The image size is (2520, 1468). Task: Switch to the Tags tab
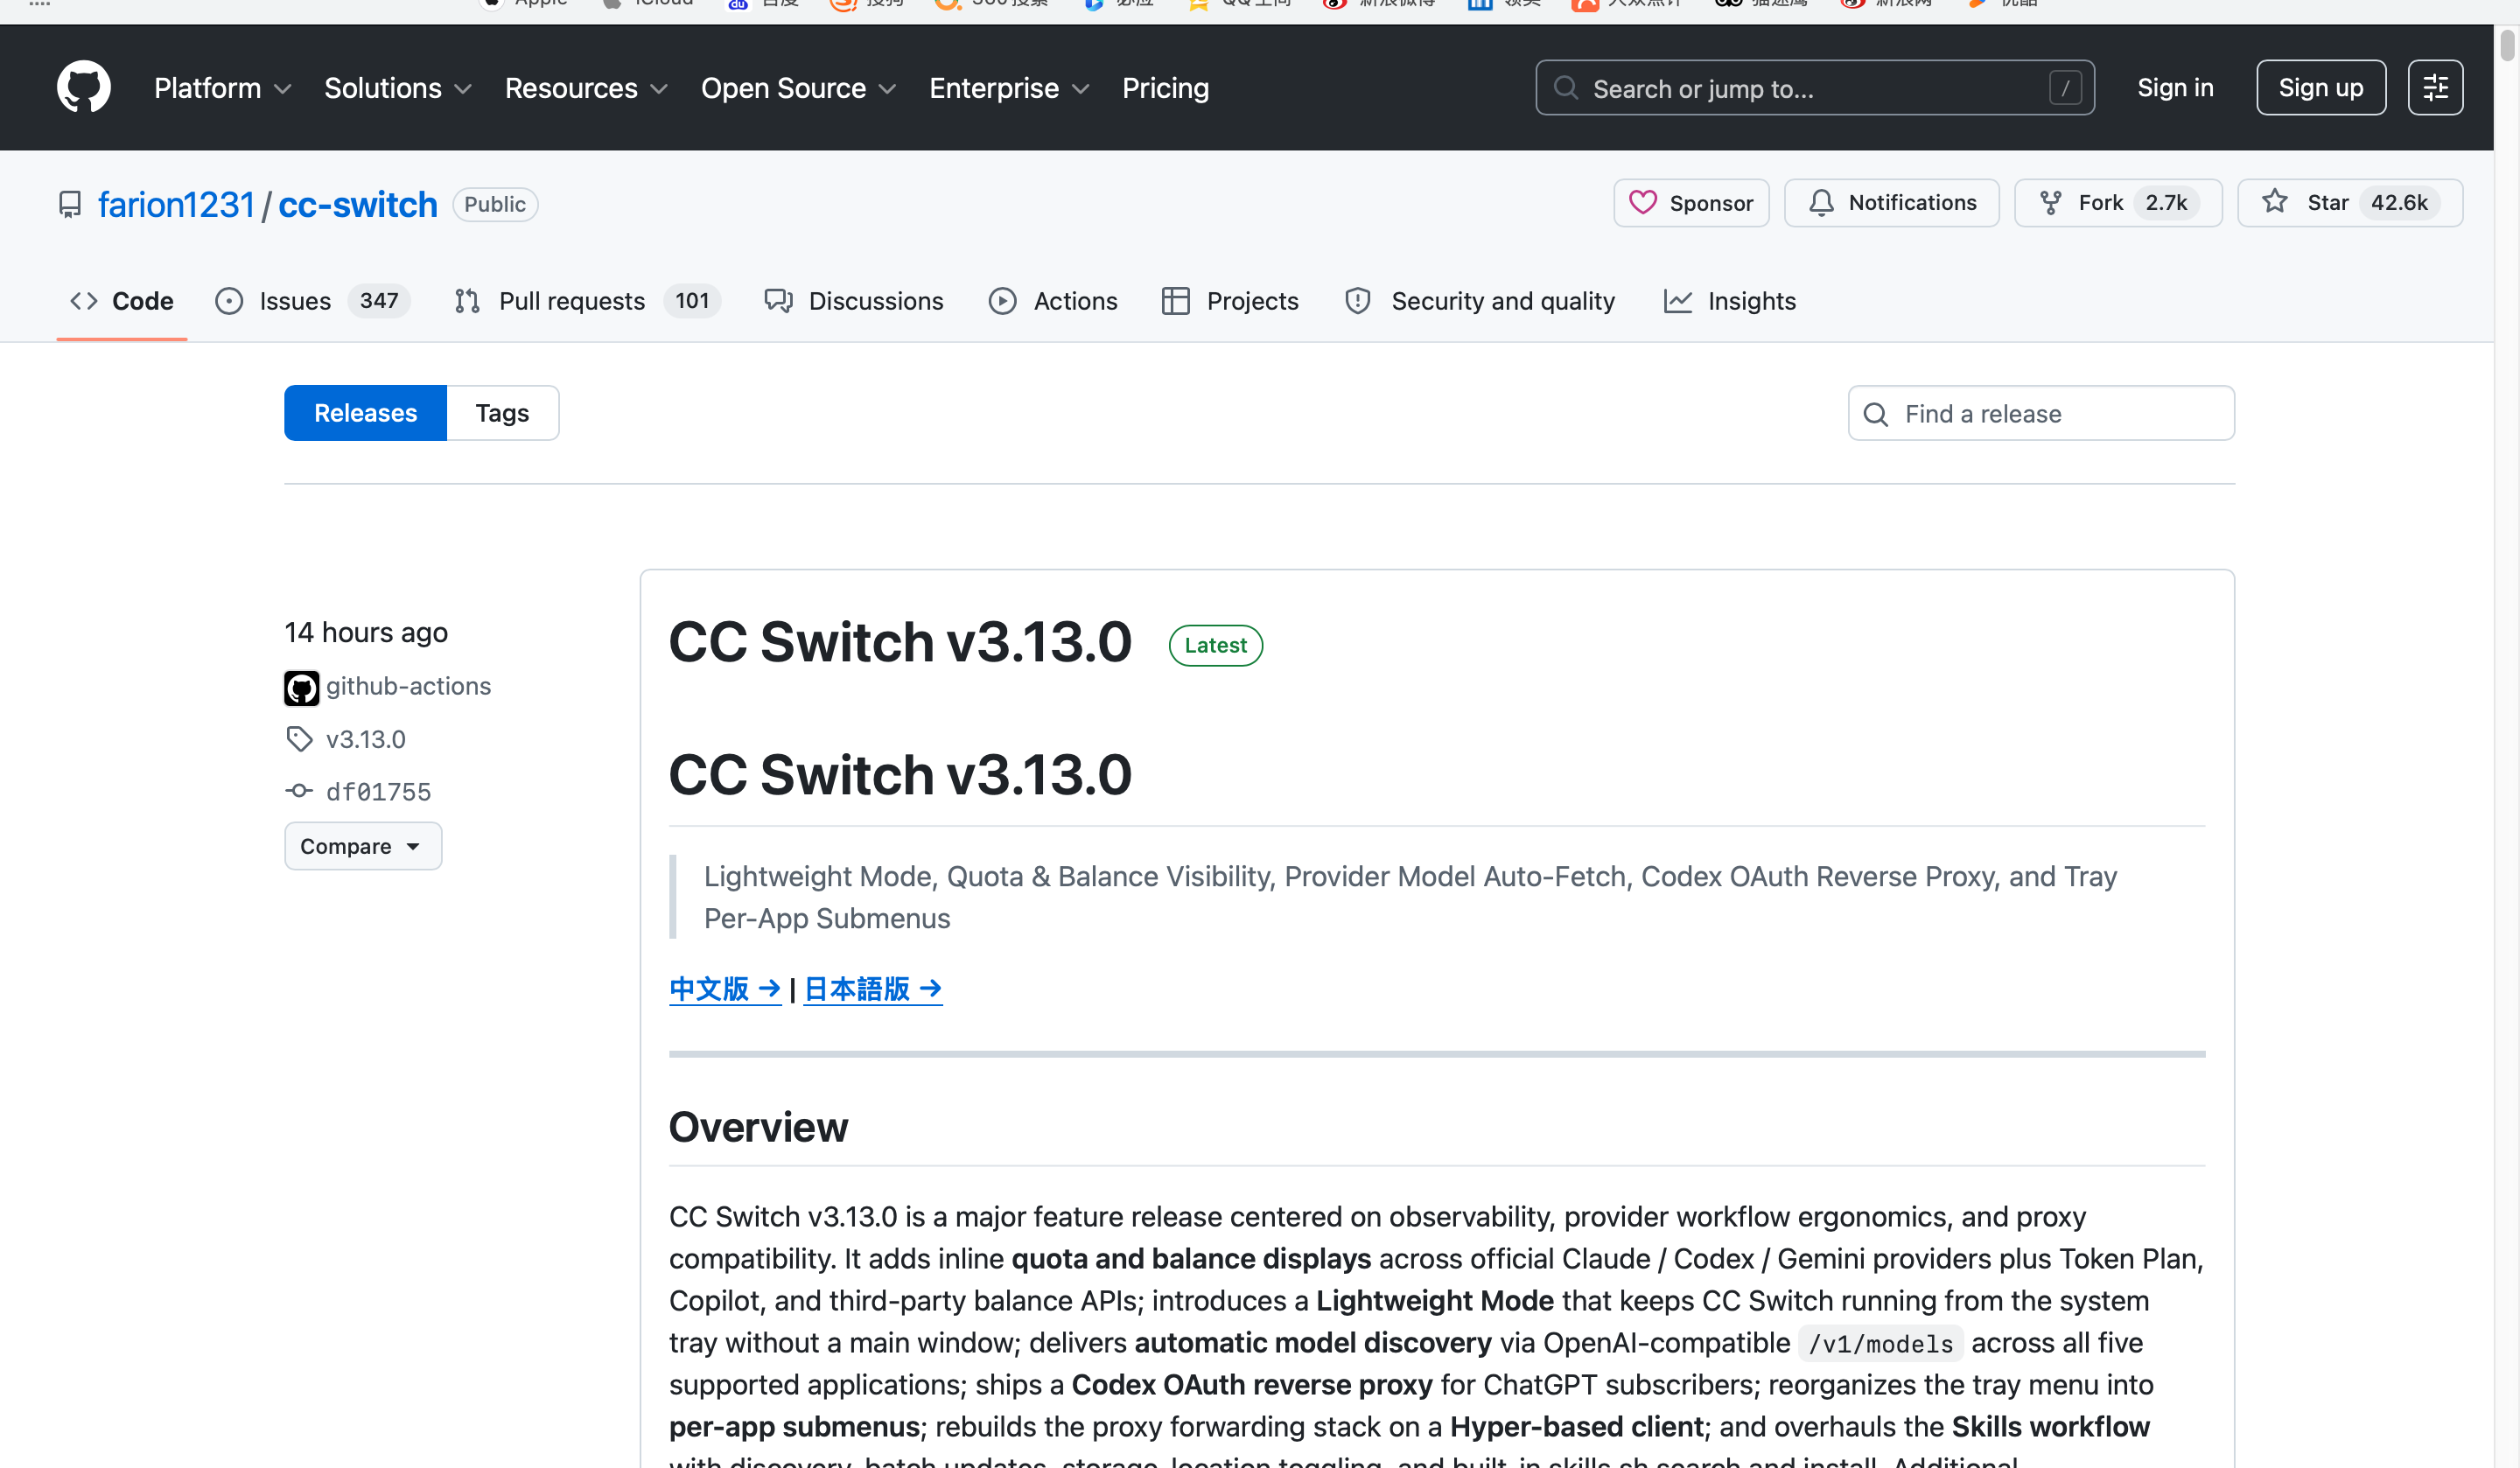coord(502,413)
